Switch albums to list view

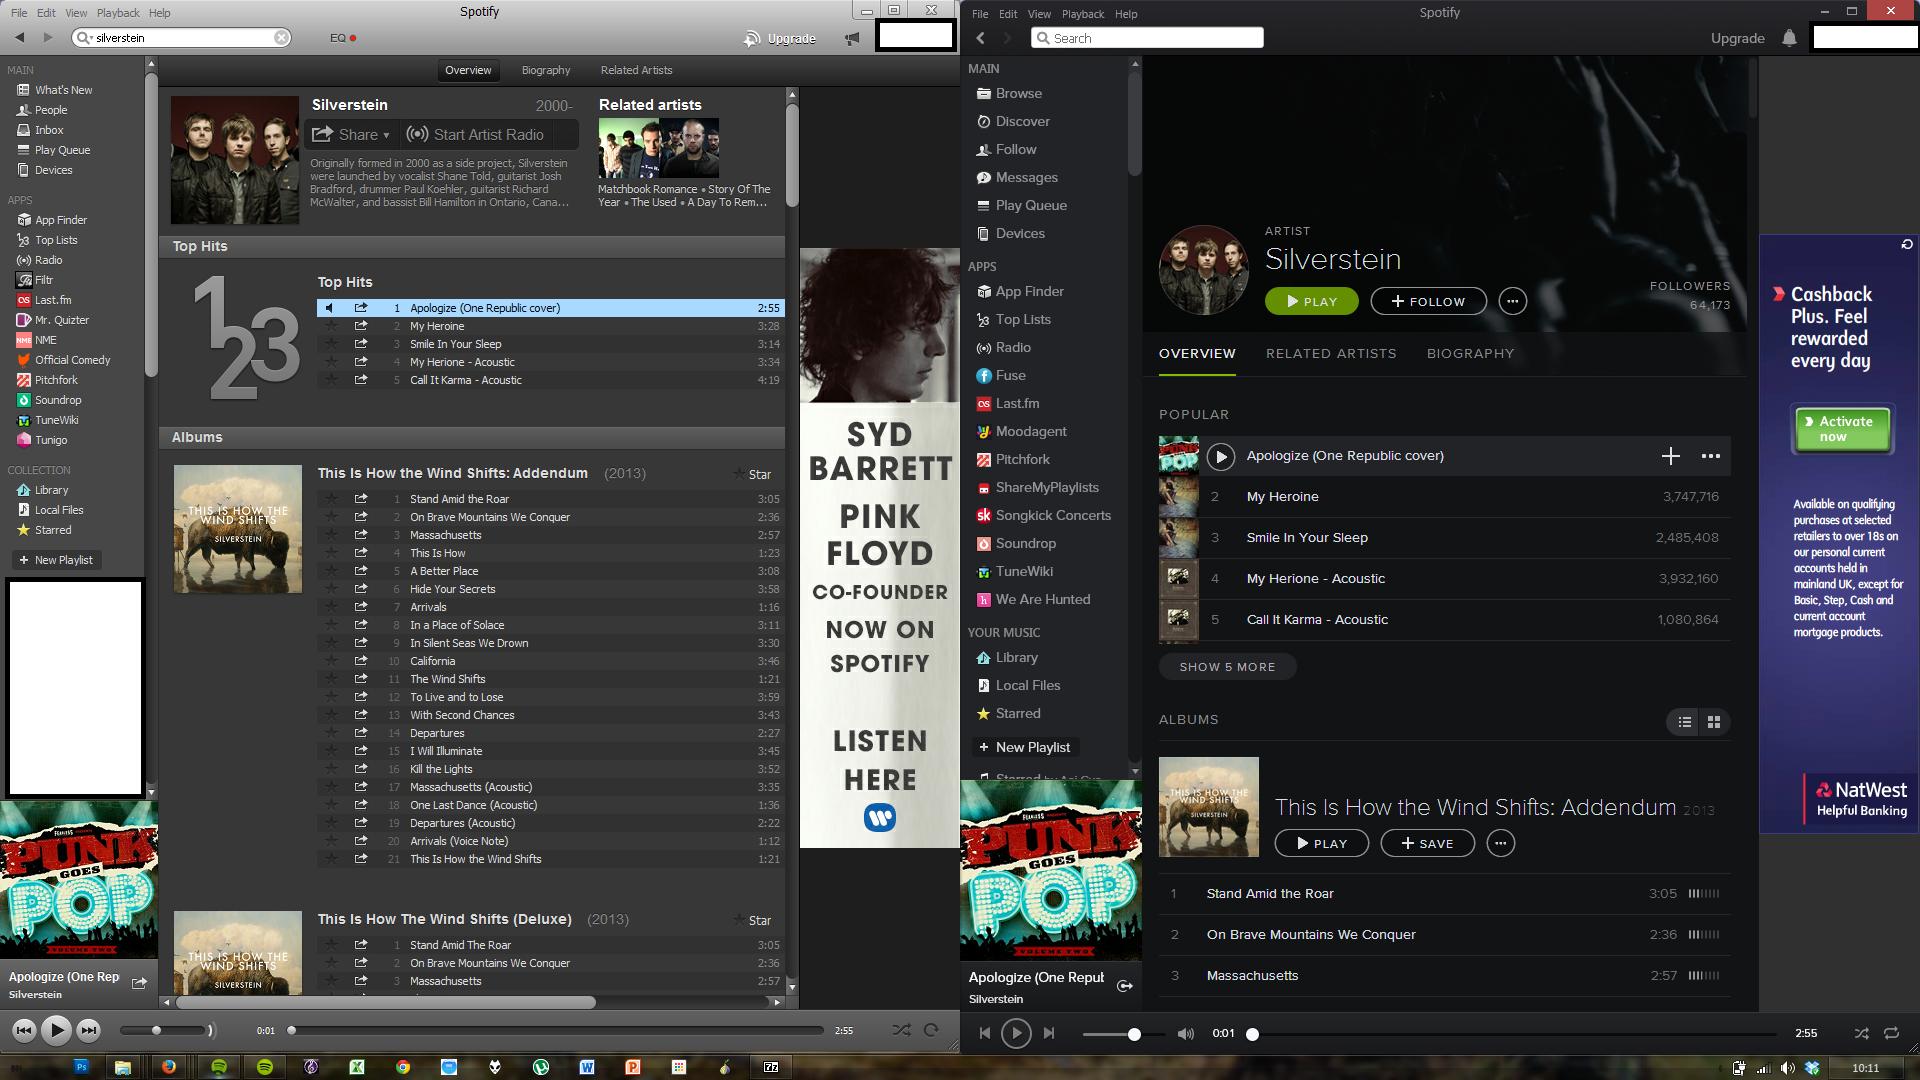(1685, 722)
